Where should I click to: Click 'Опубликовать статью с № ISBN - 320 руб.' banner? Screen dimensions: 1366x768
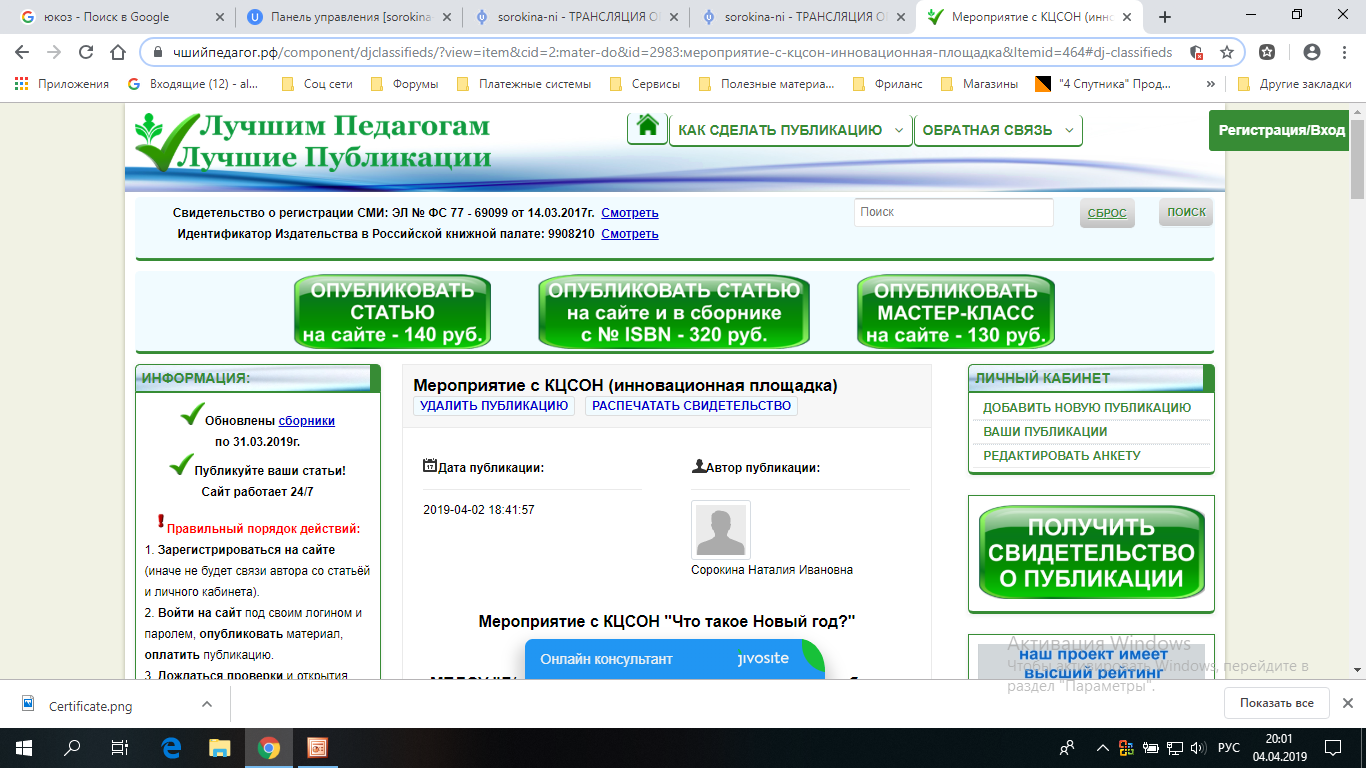[x=674, y=312]
